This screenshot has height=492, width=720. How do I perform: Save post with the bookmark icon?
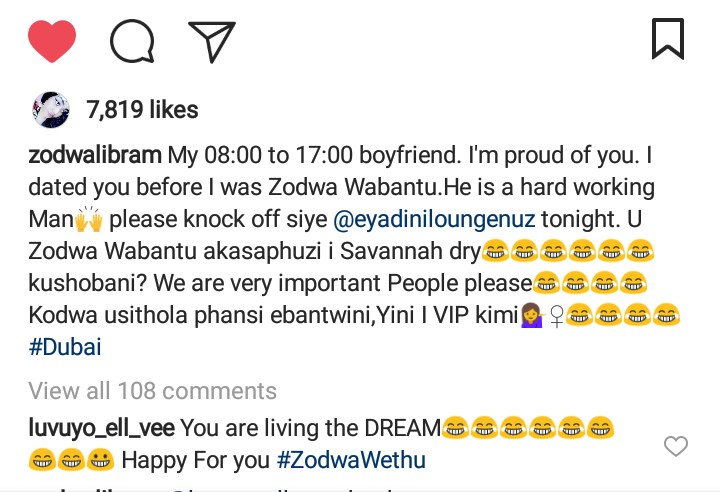click(x=668, y=39)
